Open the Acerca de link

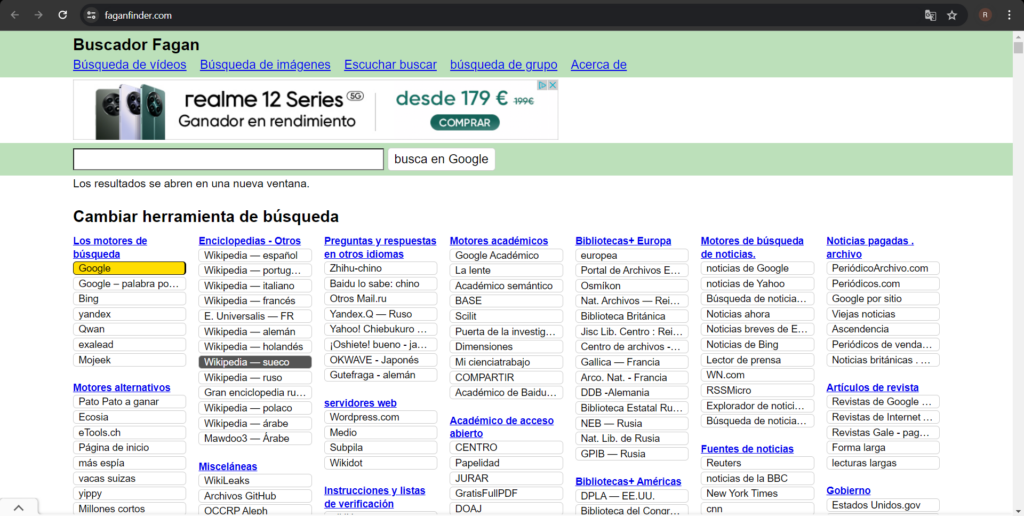click(599, 65)
